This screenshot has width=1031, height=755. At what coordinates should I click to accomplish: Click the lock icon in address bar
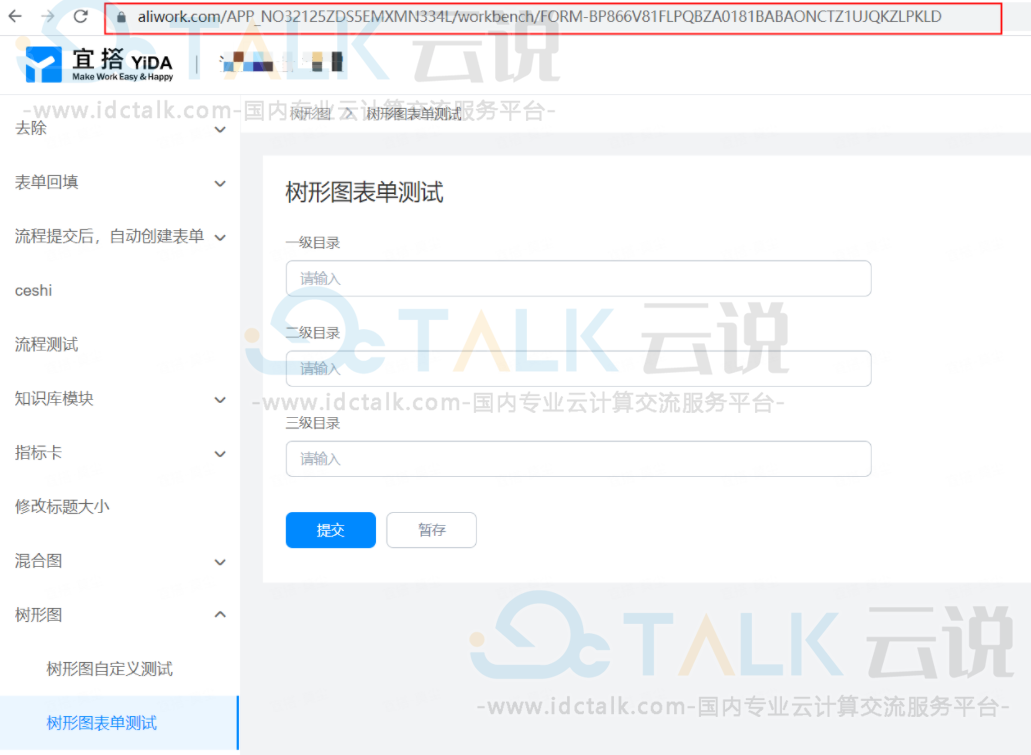coord(121,17)
